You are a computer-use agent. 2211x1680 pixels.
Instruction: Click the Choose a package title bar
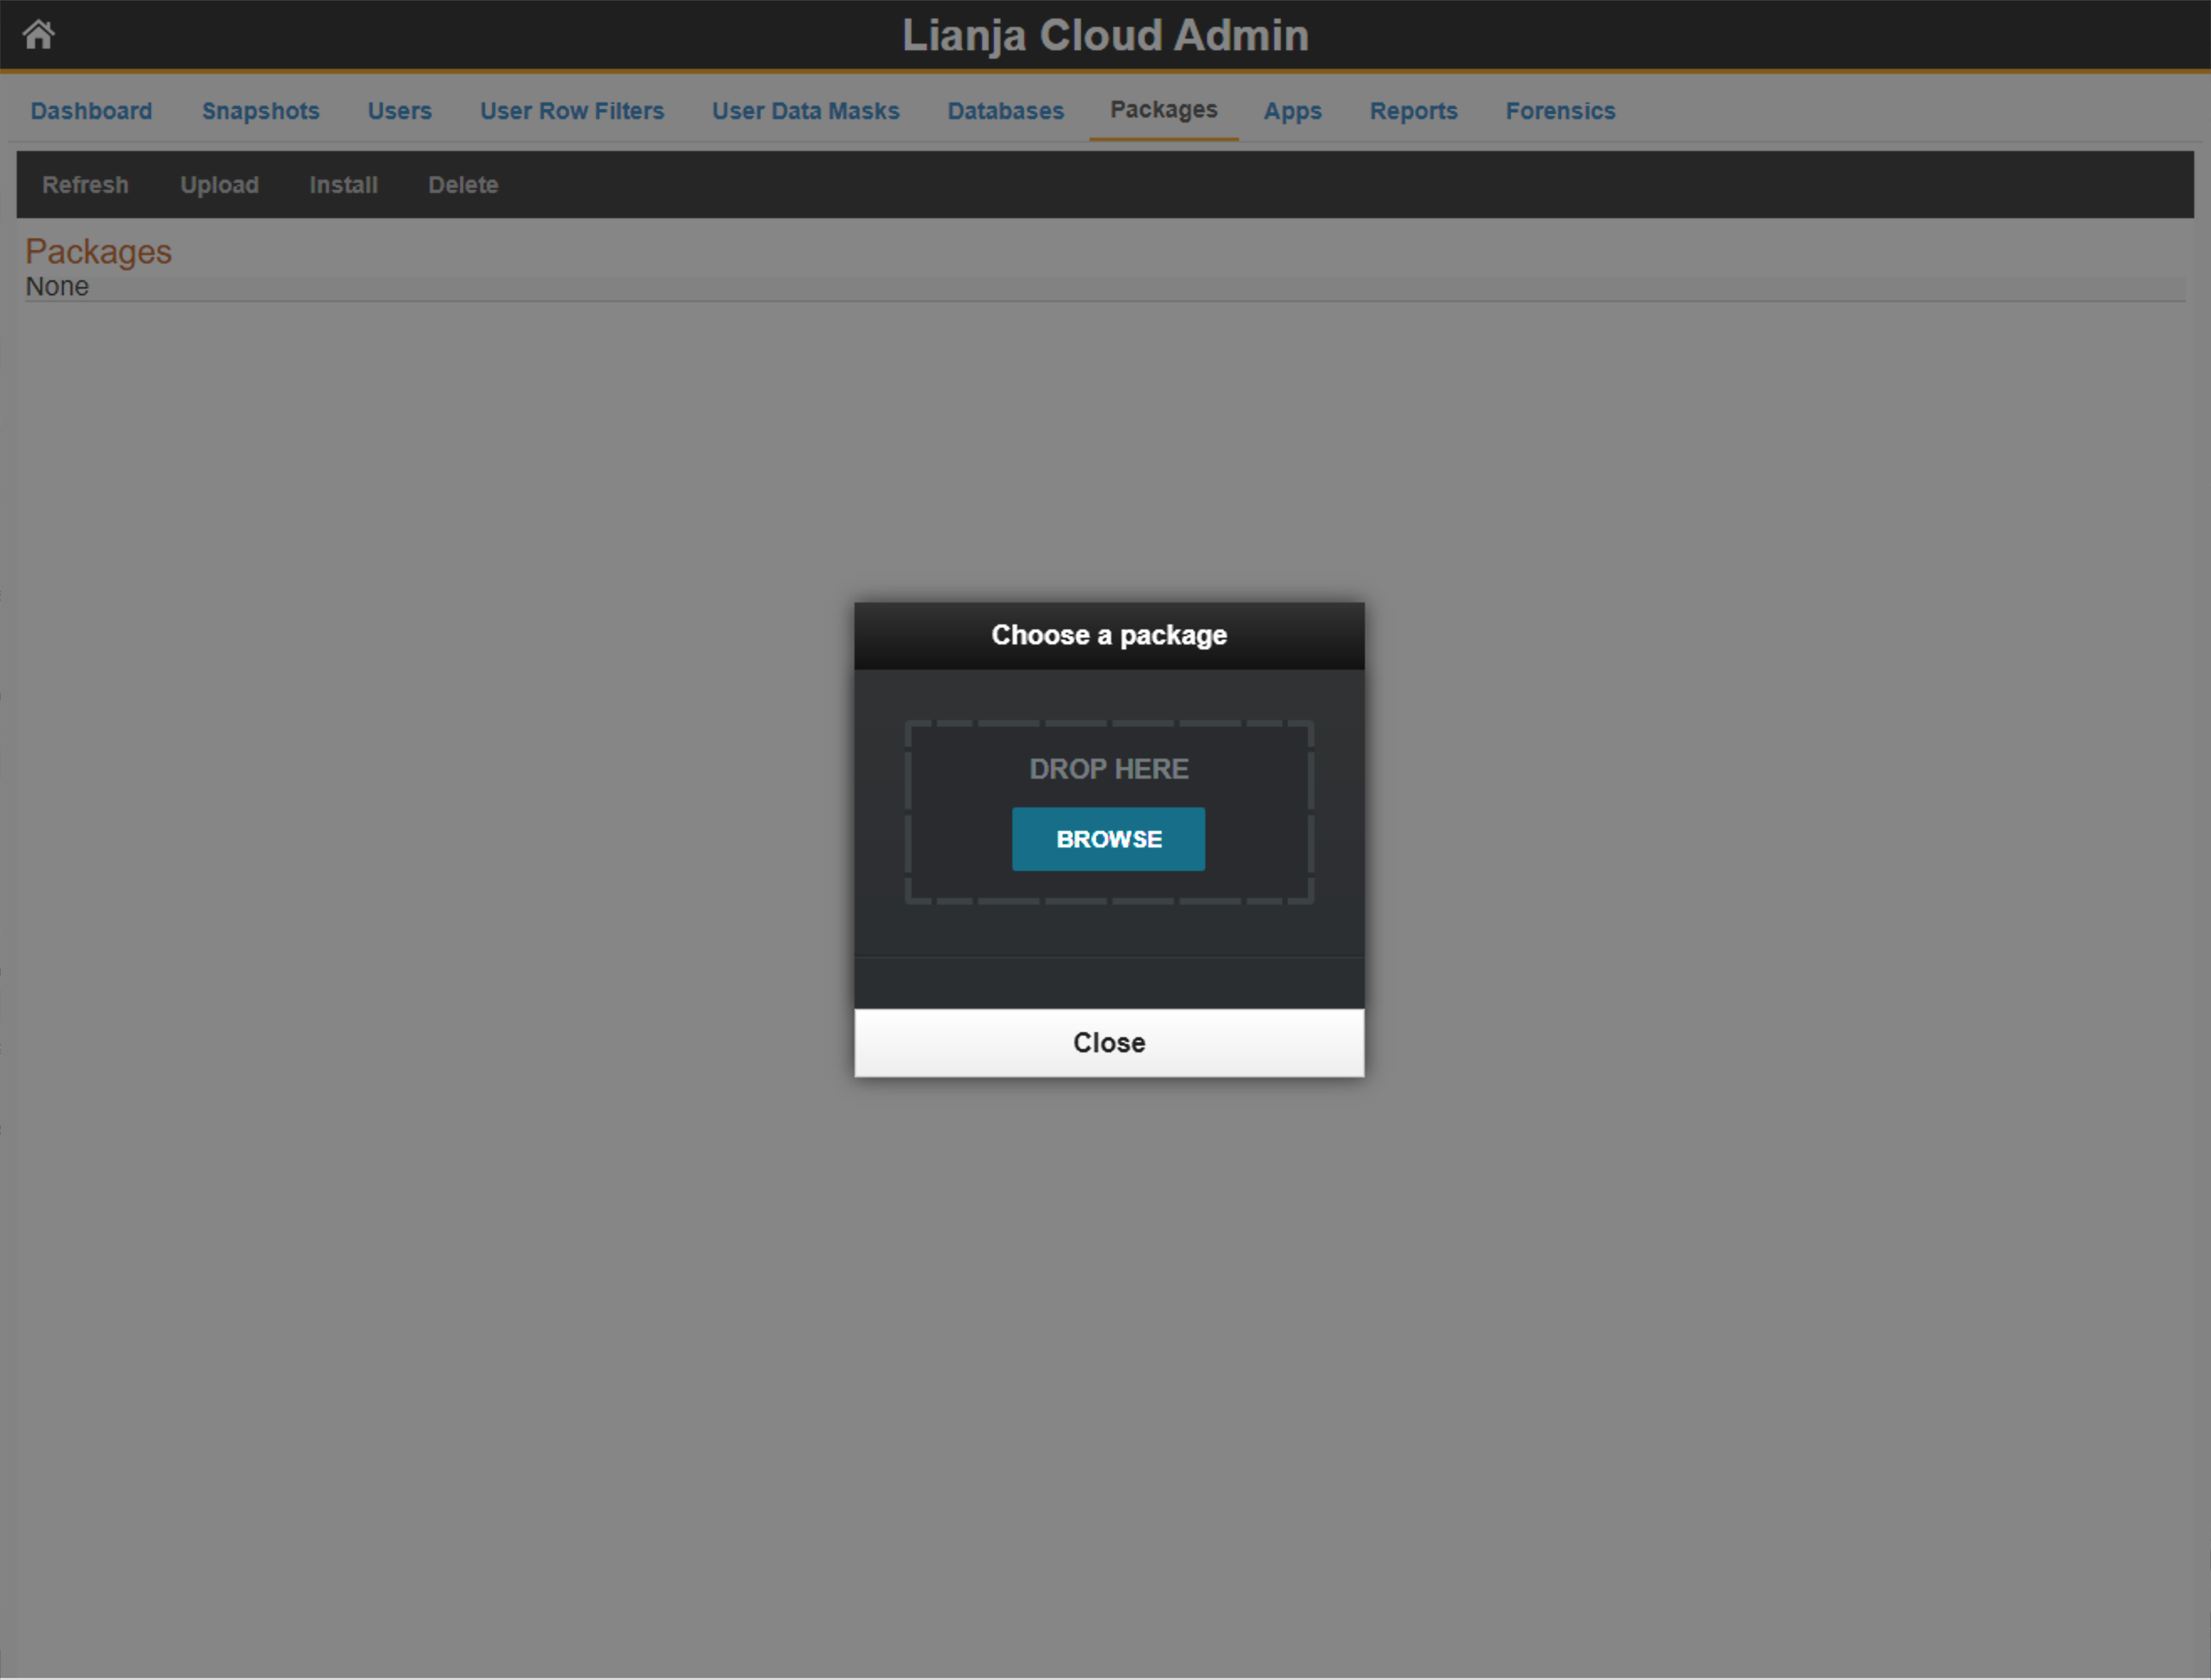pos(1108,635)
